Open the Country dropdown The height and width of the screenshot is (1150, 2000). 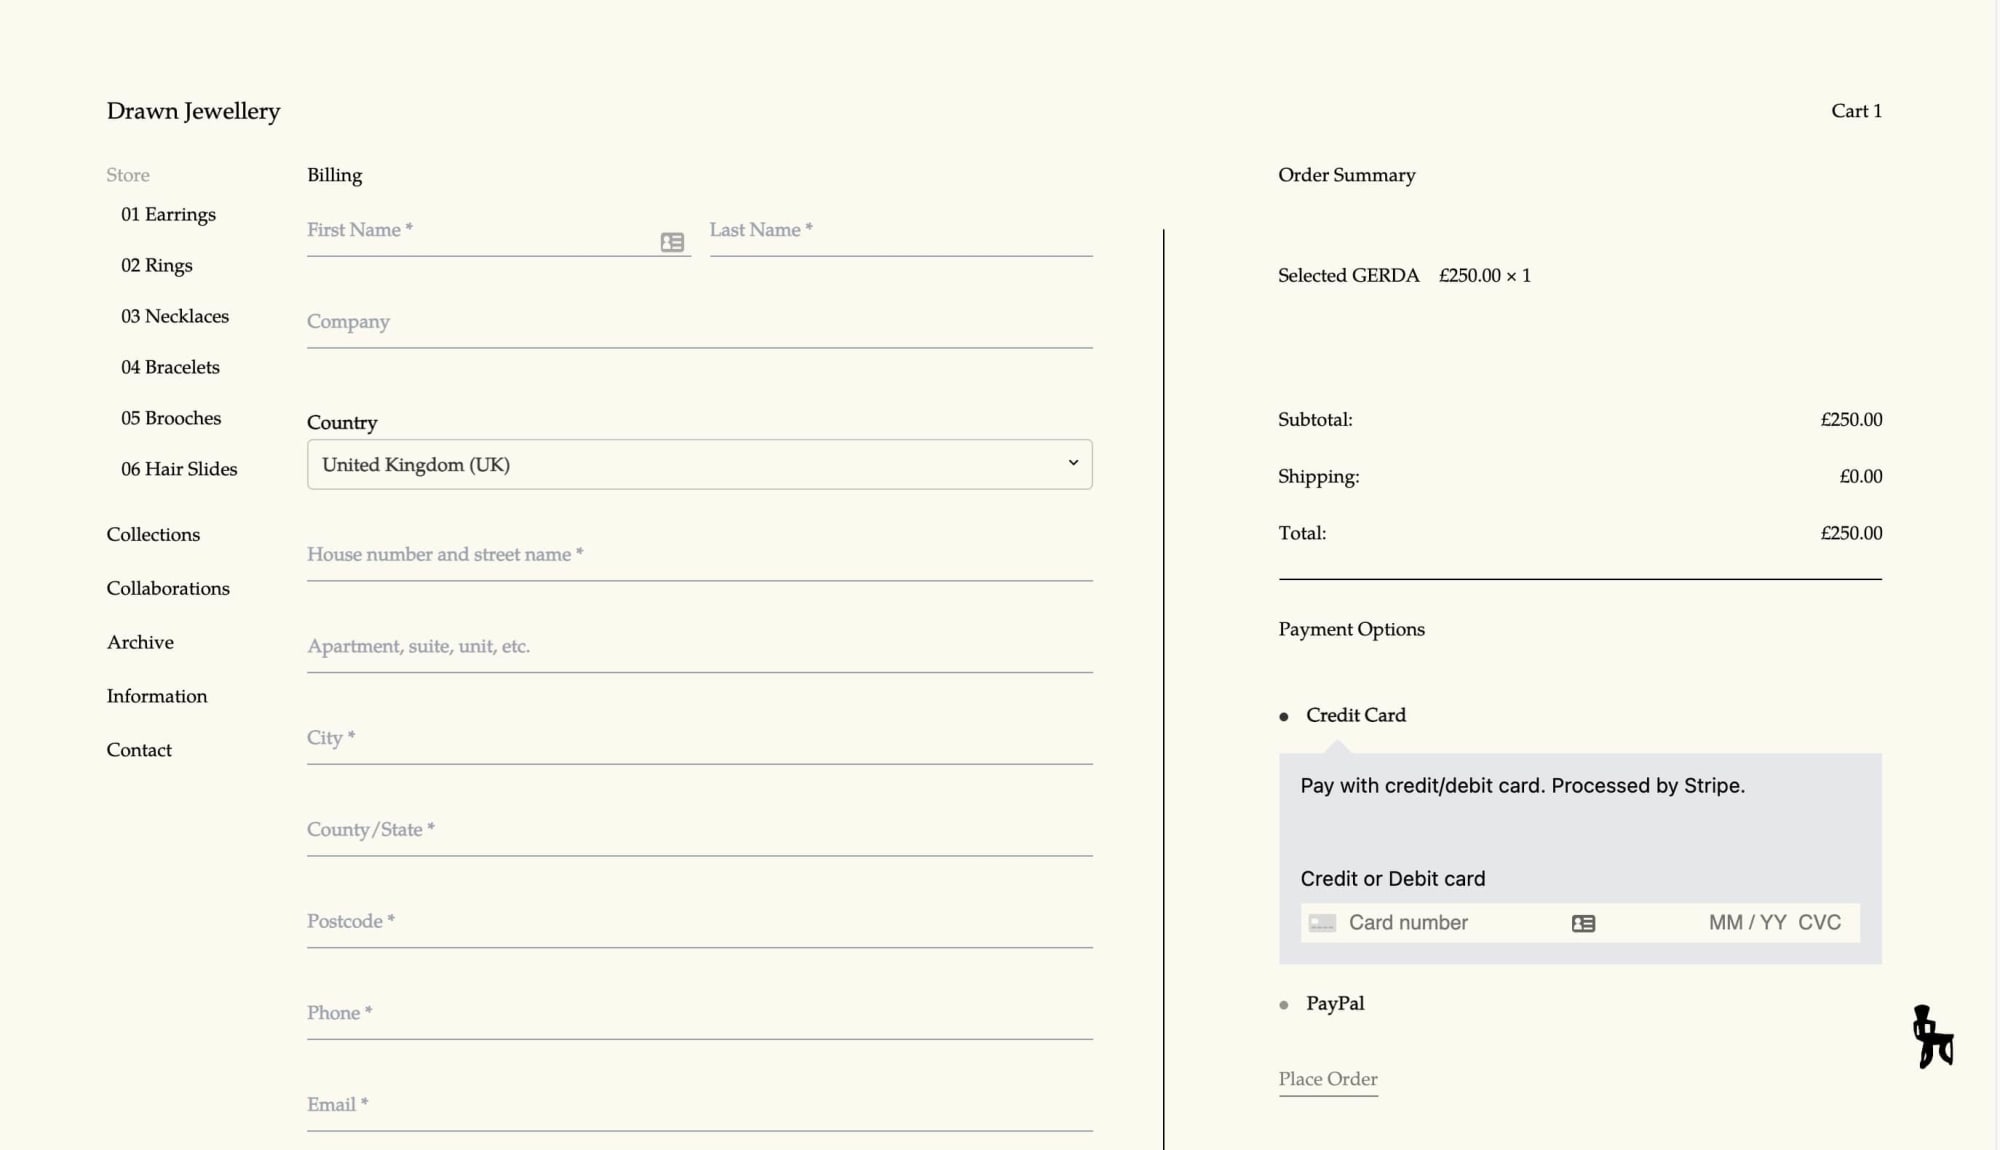click(x=698, y=464)
